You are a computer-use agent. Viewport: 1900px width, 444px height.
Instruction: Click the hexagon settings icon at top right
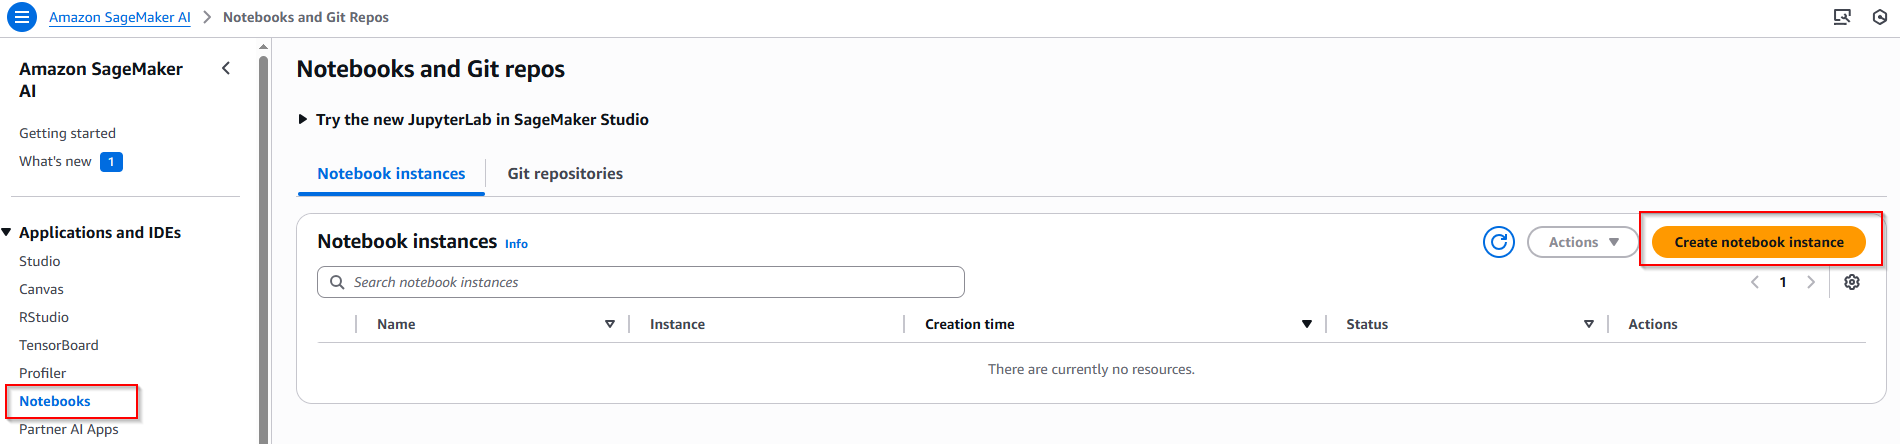click(x=1880, y=17)
